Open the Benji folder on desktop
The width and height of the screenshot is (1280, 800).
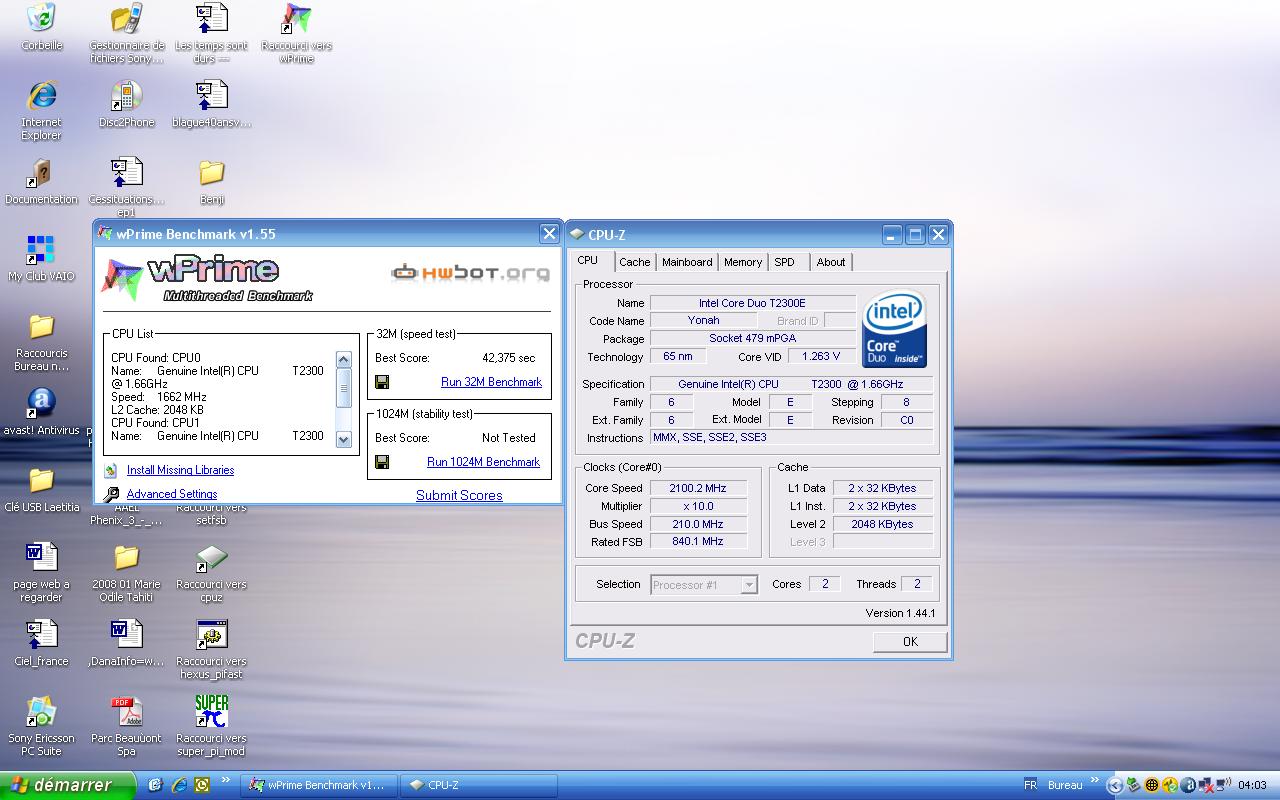(211, 181)
